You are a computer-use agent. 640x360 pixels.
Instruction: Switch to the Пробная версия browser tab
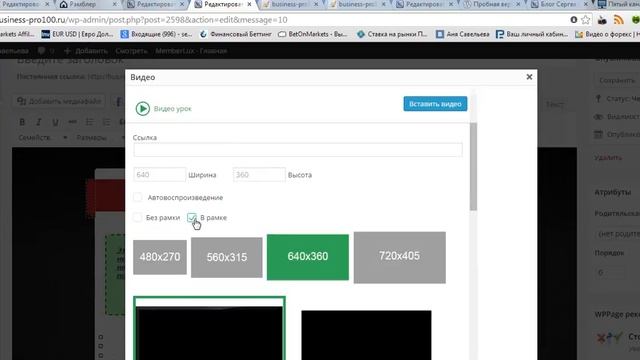click(x=492, y=4)
